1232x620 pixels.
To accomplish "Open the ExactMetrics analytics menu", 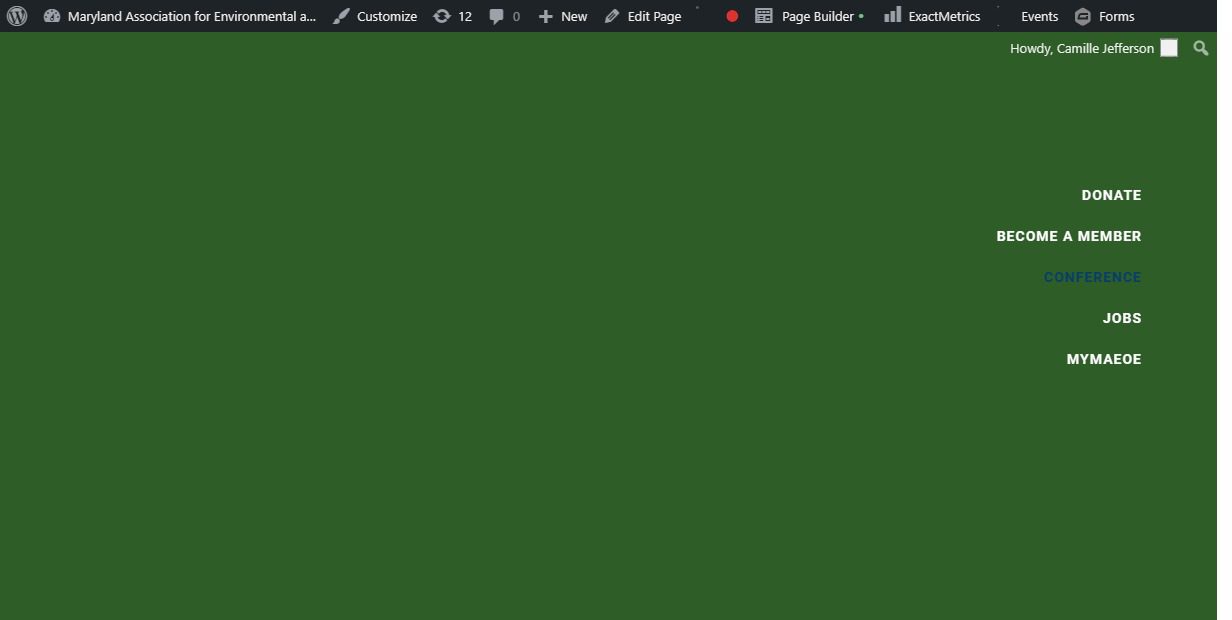I will (x=932, y=16).
